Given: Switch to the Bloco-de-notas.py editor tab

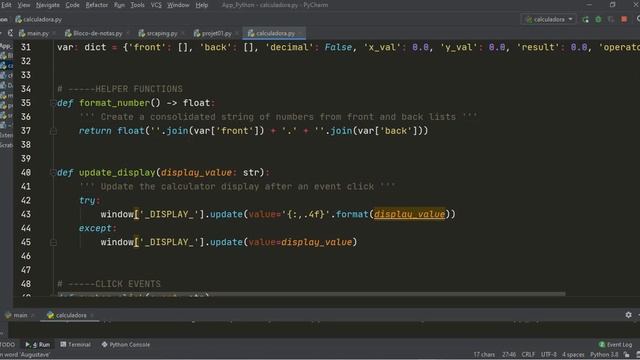Looking at the screenshot, I should click(97, 33).
